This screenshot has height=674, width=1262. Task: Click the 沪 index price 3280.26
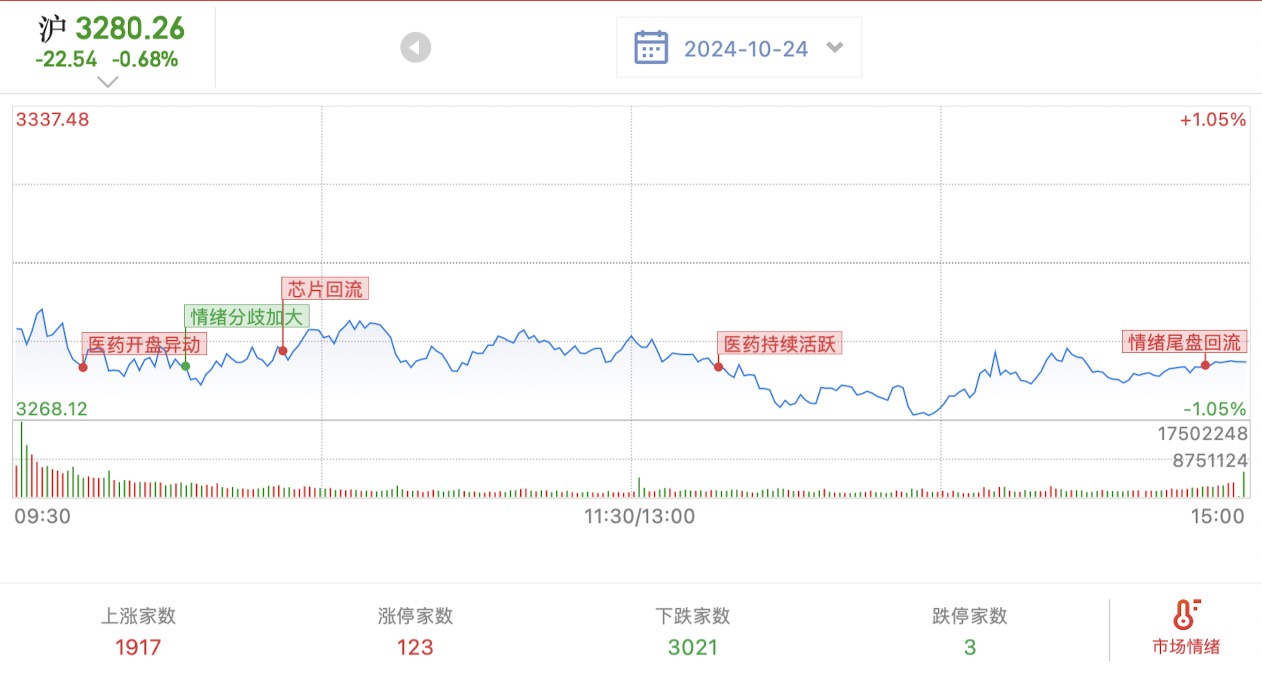tap(131, 28)
